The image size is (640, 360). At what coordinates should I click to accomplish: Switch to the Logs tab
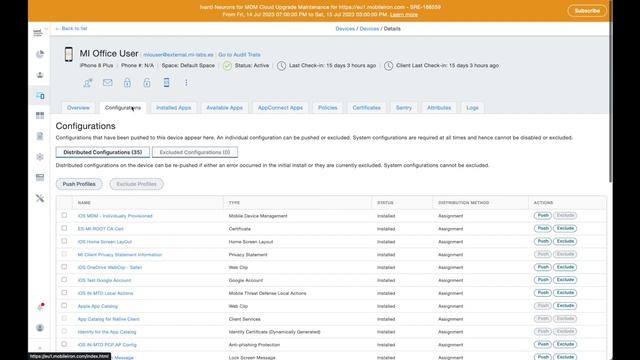[472, 108]
